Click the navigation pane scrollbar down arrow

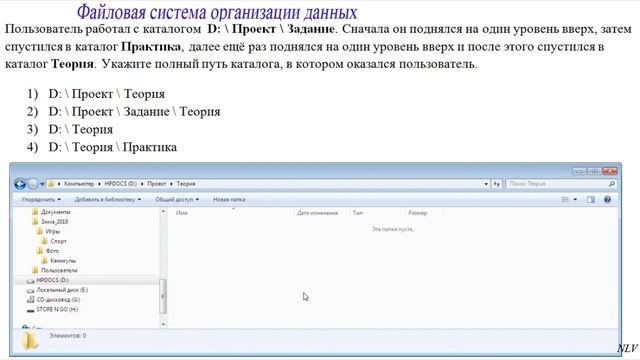click(x=163, y=324)
